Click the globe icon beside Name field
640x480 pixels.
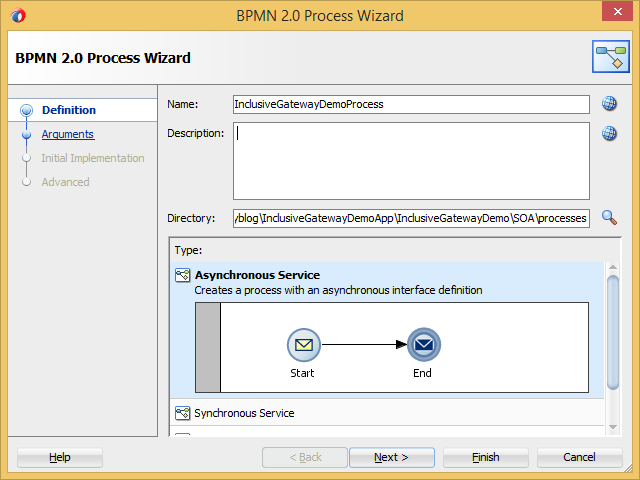click(x=609, y=104)
